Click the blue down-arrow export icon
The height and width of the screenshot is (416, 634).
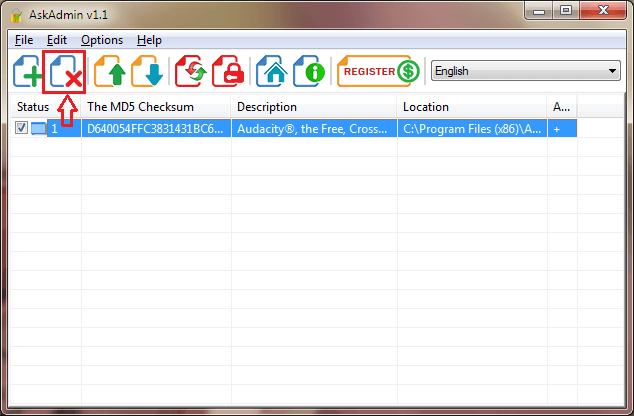click(147, 73)
